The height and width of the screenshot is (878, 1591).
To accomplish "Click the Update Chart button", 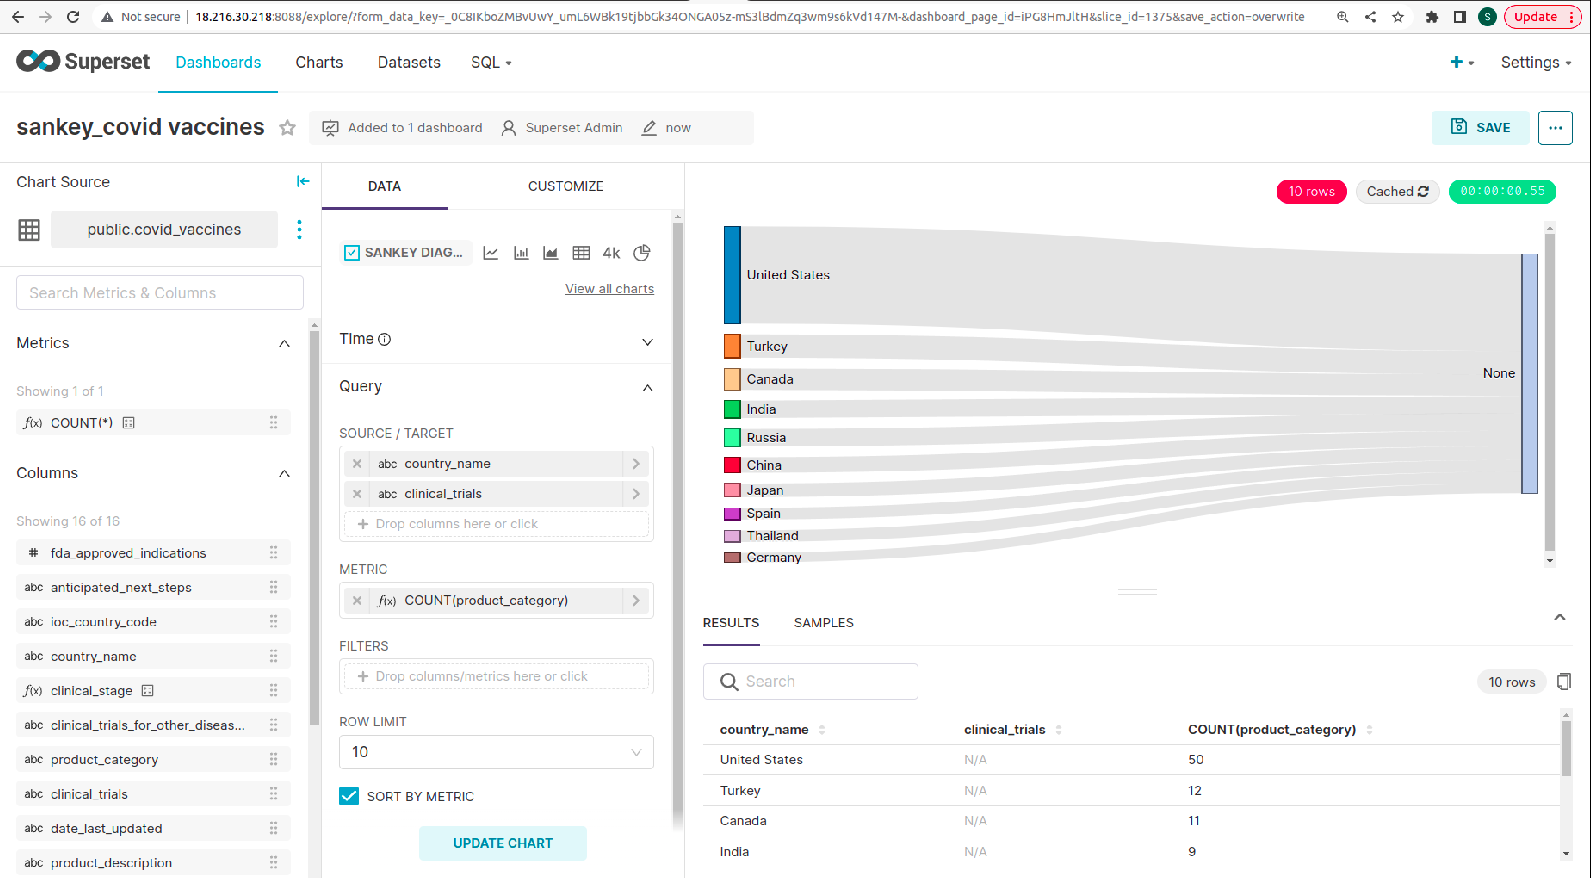I will click(503, 843).
